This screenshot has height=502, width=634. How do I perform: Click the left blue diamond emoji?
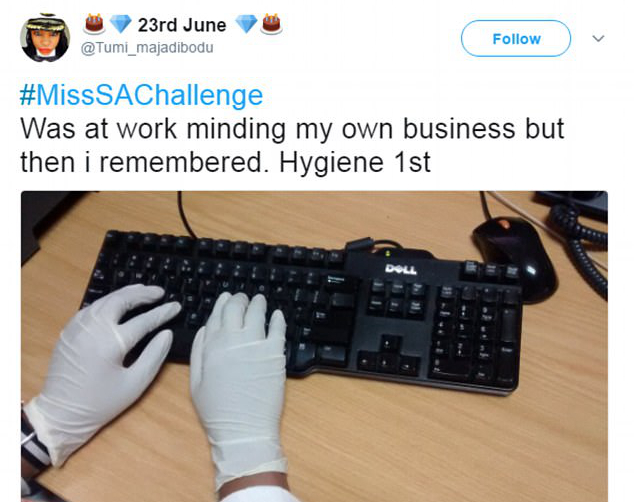[x=120, y=24]
